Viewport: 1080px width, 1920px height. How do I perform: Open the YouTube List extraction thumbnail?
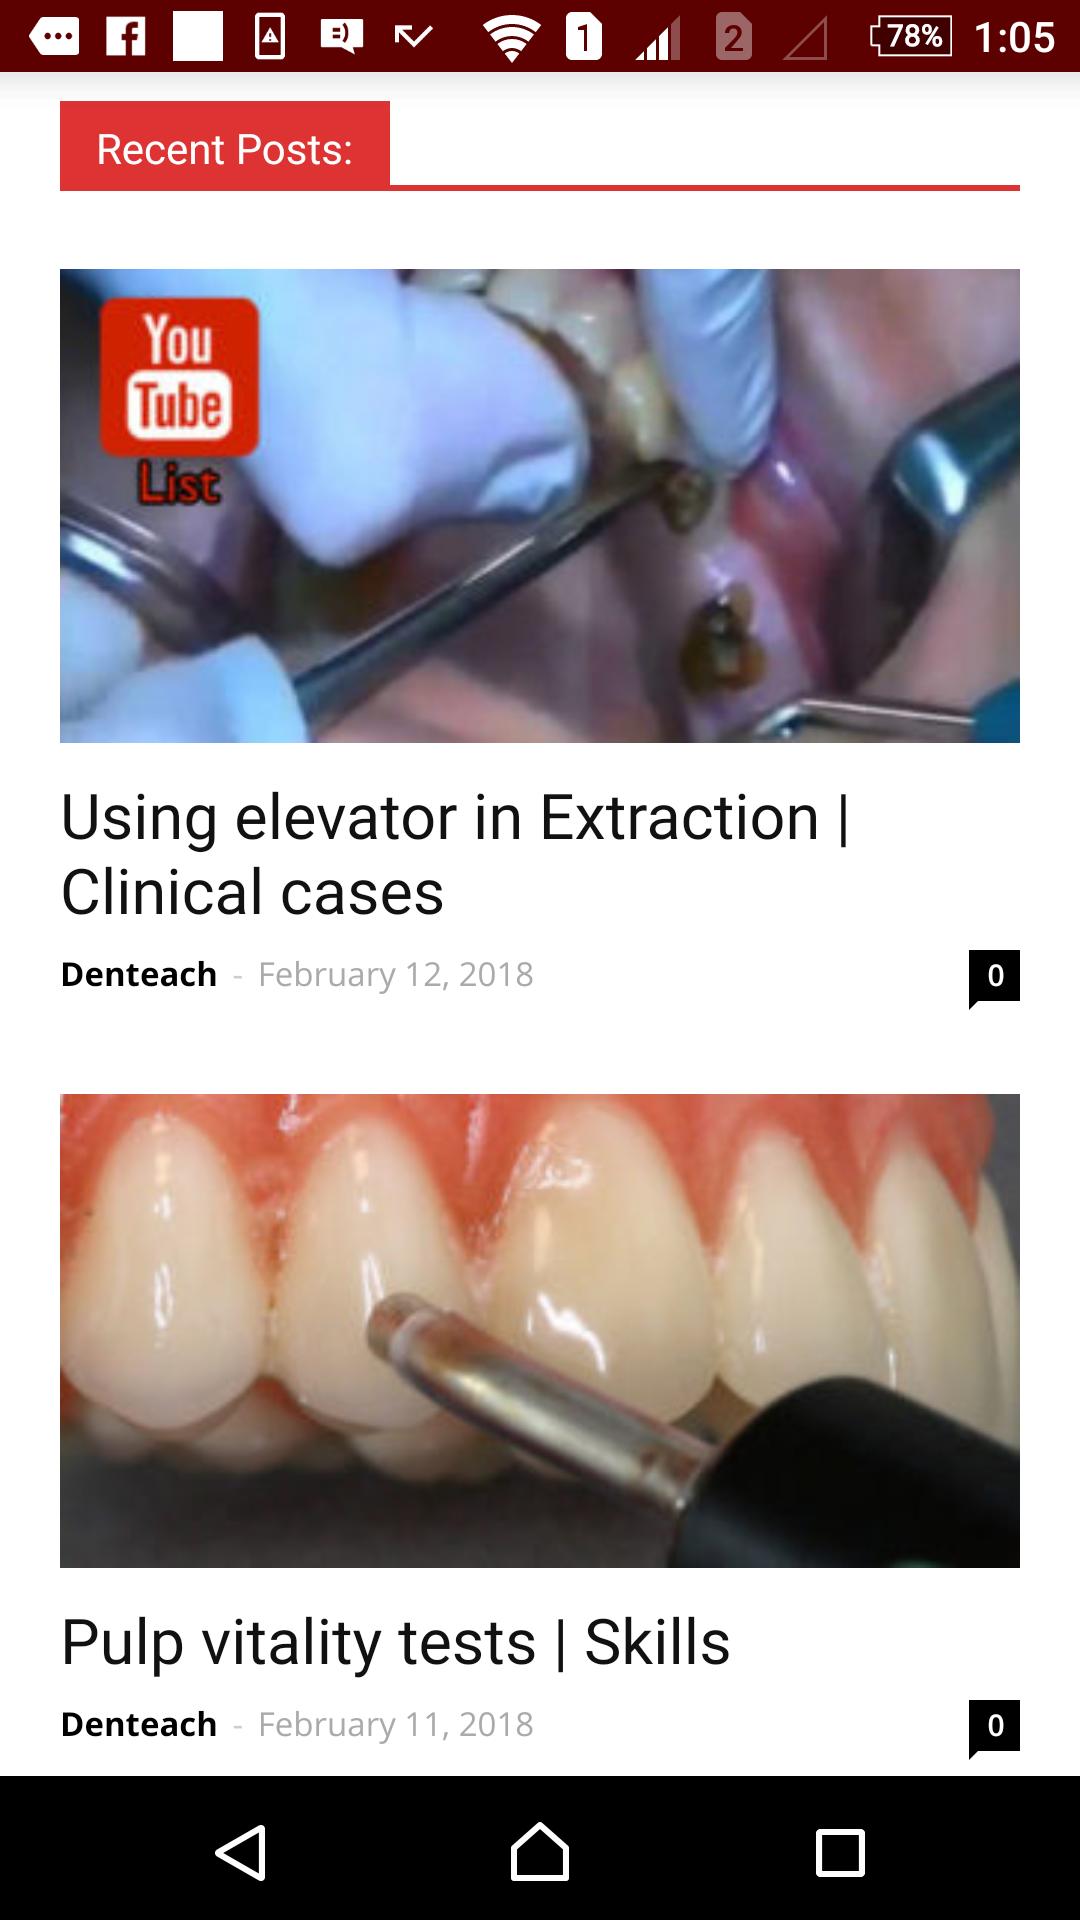540,506
